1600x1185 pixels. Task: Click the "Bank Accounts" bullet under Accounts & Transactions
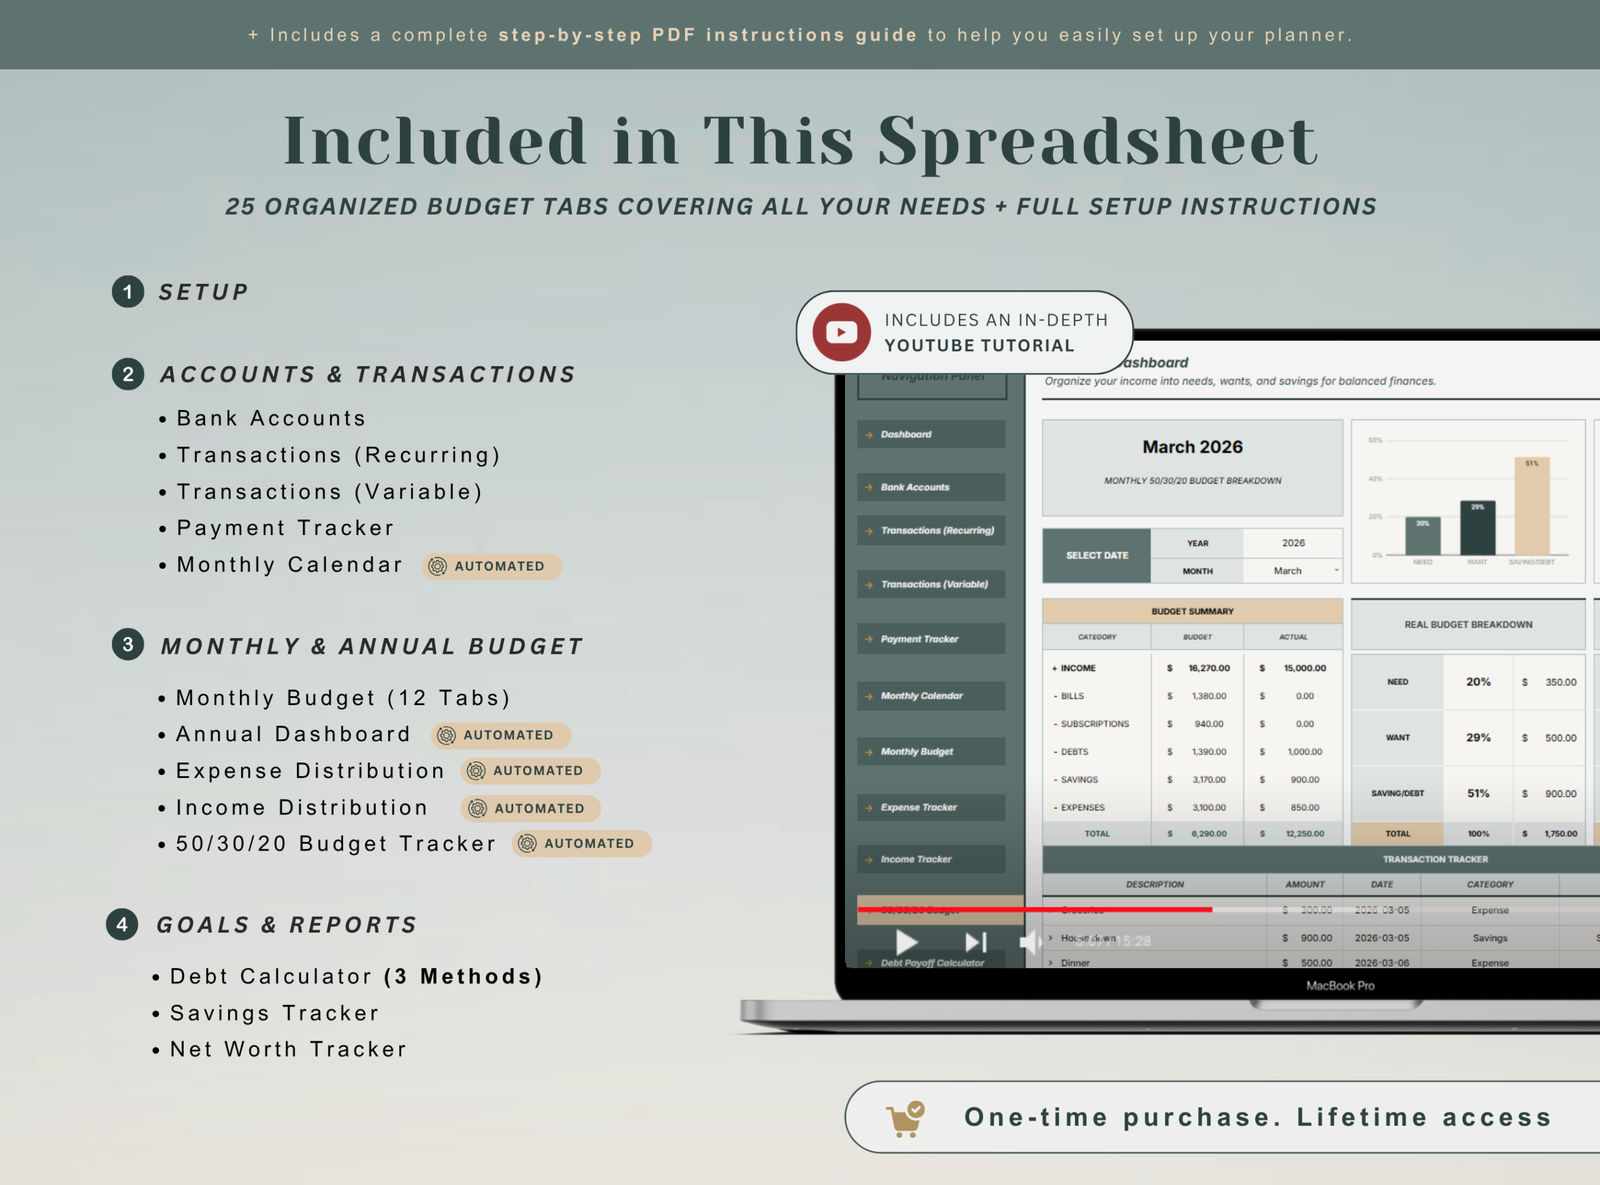271,419
